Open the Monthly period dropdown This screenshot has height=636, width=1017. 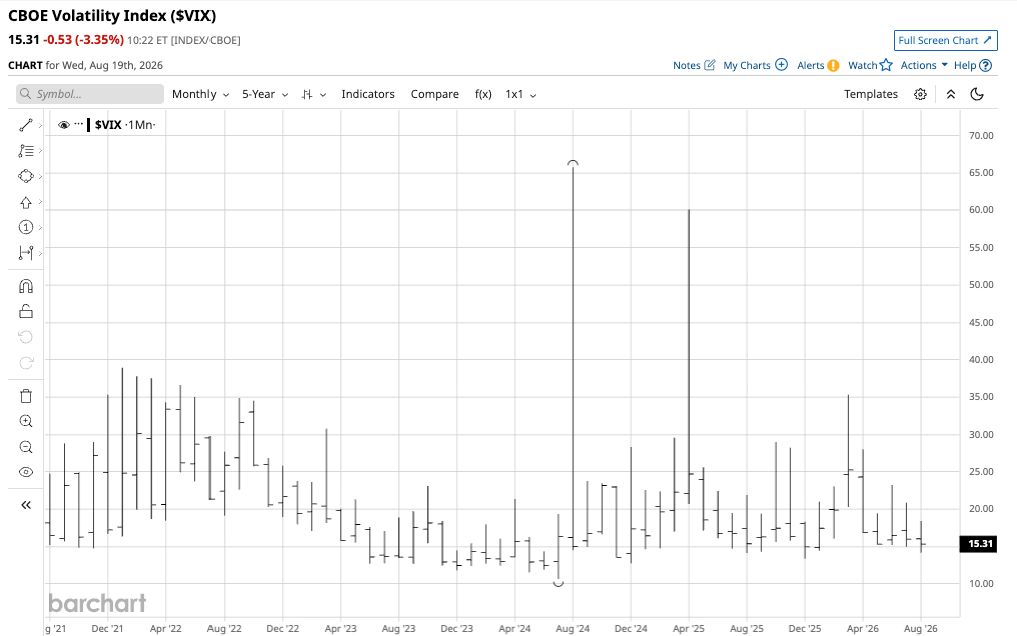(200, 94)
